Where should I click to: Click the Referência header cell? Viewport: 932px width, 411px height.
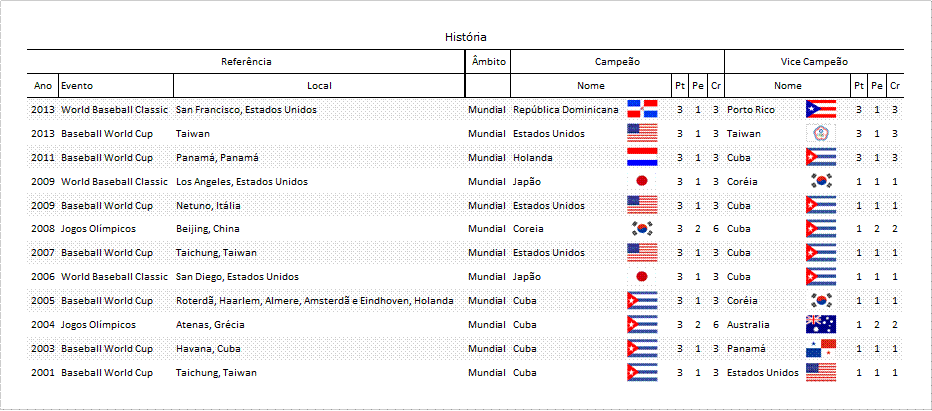246,61
